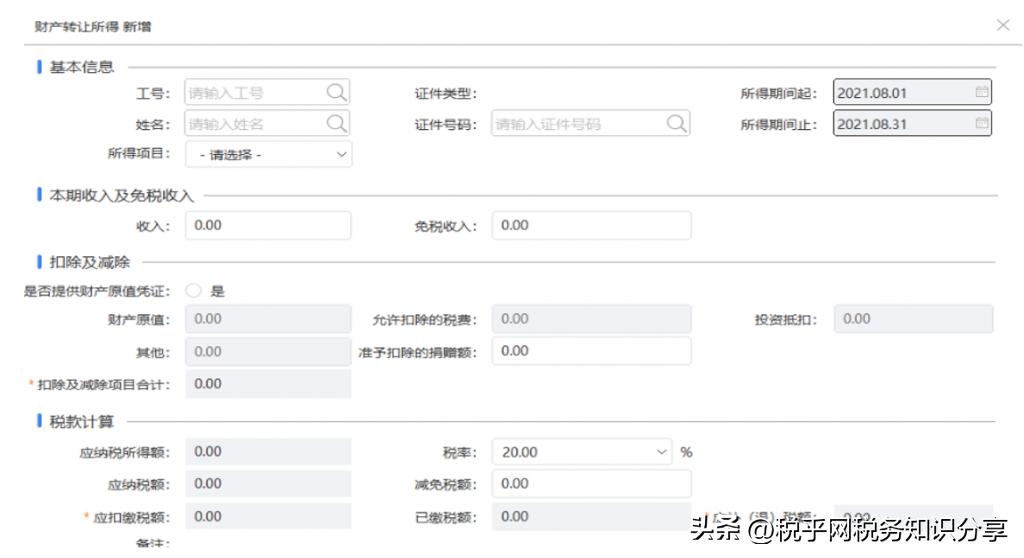
Task: Click the 已缴税额 field
Action: tap(592, 516)
